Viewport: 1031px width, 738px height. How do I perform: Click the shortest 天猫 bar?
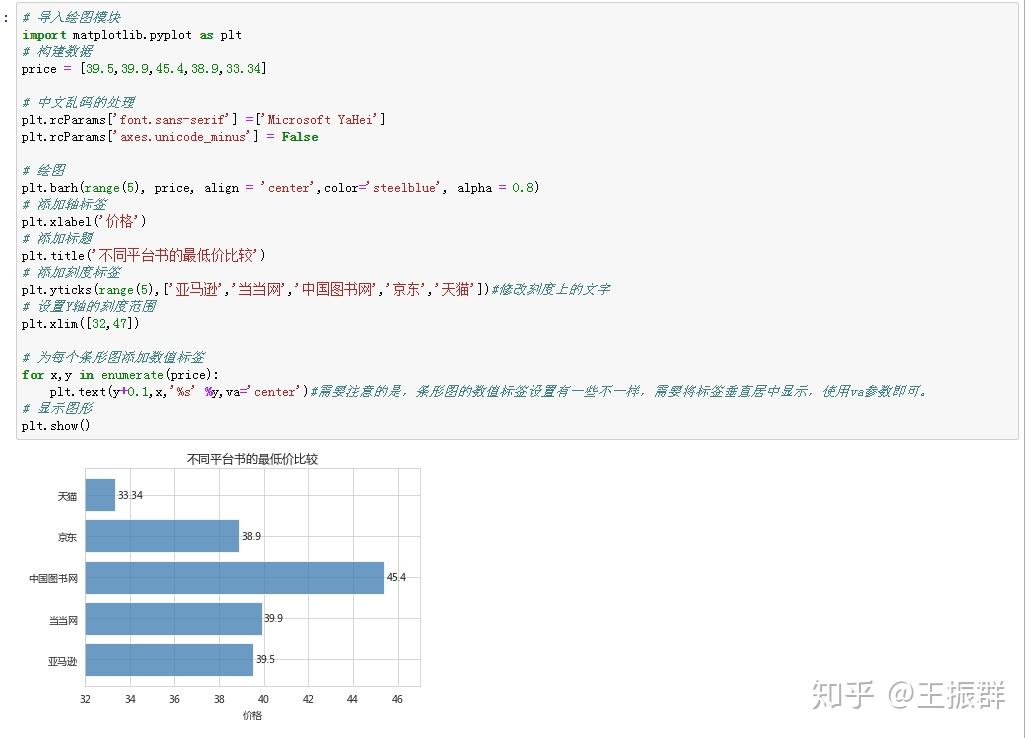100,496
